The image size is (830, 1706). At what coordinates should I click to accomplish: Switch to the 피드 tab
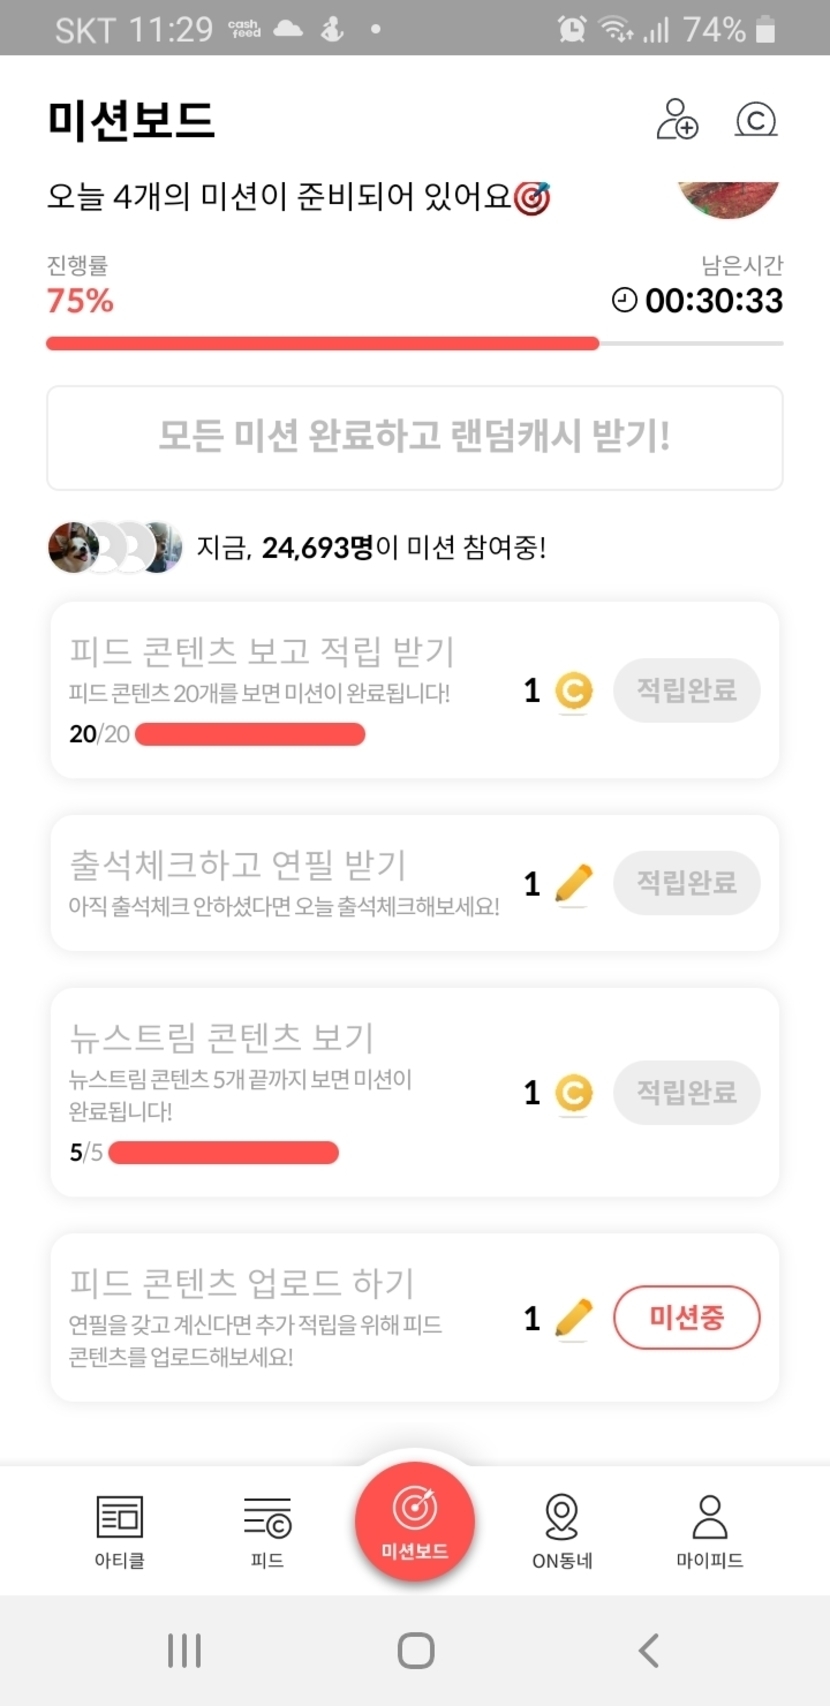pos(267,1530)
